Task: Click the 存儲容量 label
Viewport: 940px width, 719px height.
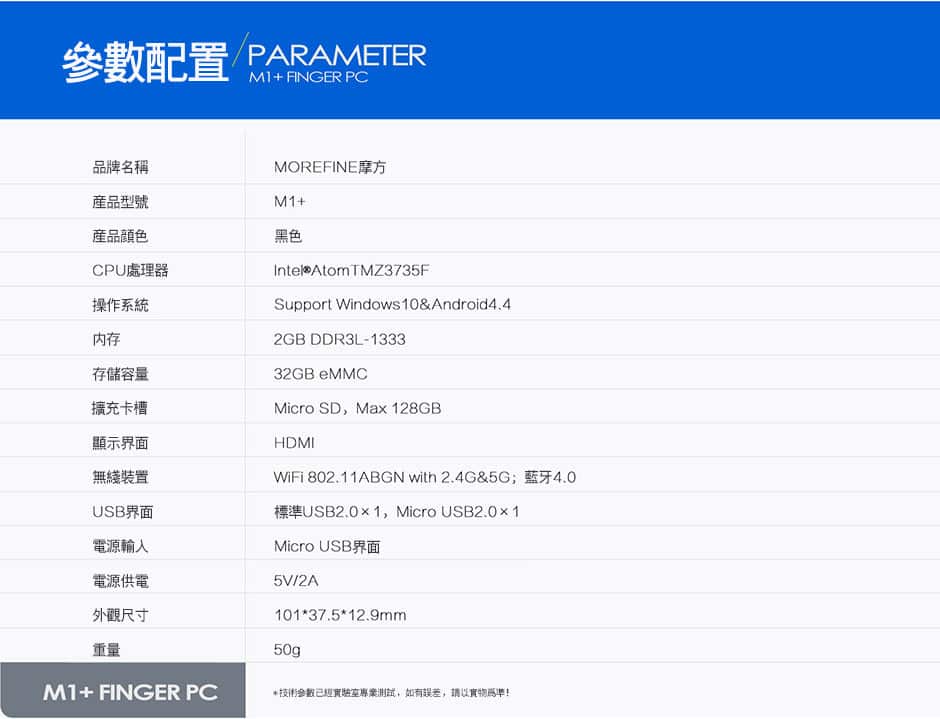Action: coord(120,374)
